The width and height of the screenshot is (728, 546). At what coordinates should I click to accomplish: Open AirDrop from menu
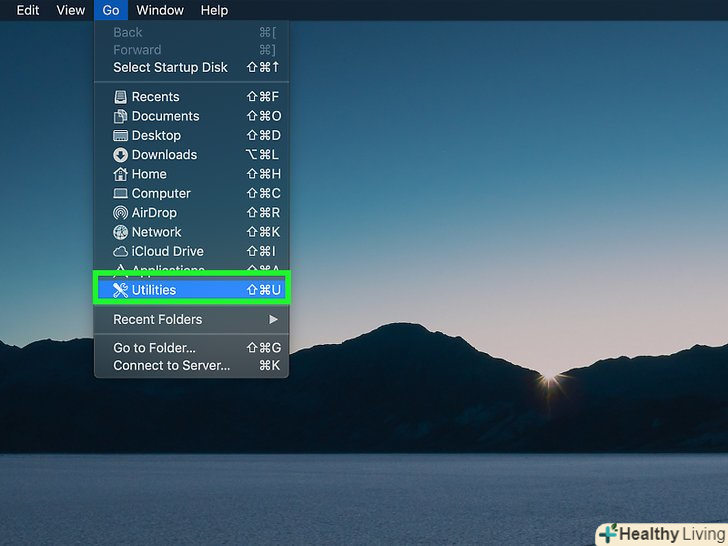point(191,213)
